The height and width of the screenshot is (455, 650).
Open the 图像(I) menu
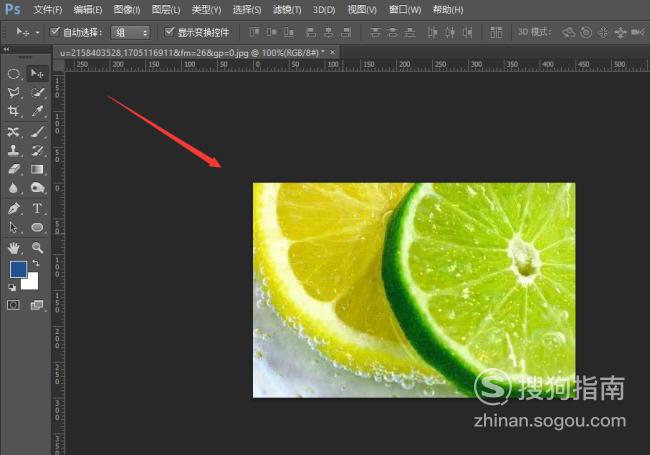tap(127, 10)
